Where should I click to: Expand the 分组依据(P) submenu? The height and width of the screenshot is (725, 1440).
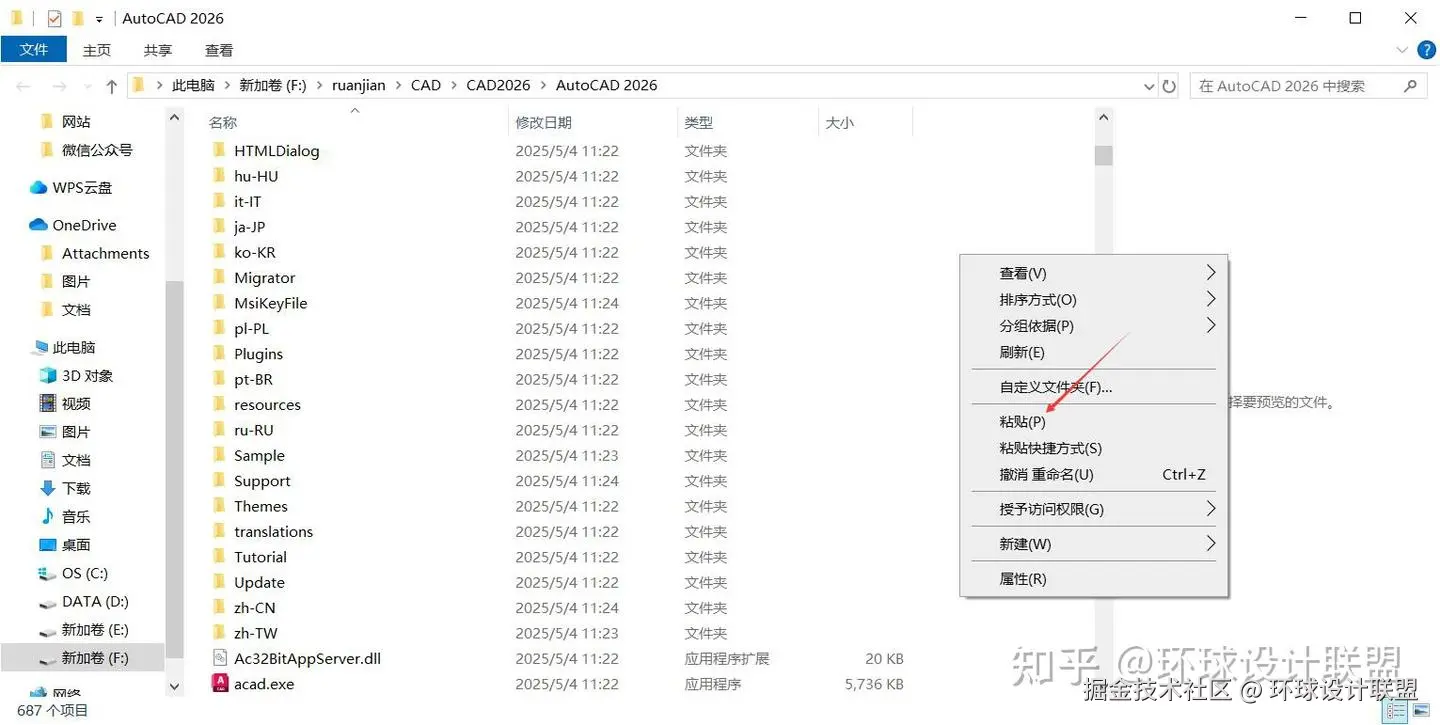pyautogui.click(x=1210, y=325)
